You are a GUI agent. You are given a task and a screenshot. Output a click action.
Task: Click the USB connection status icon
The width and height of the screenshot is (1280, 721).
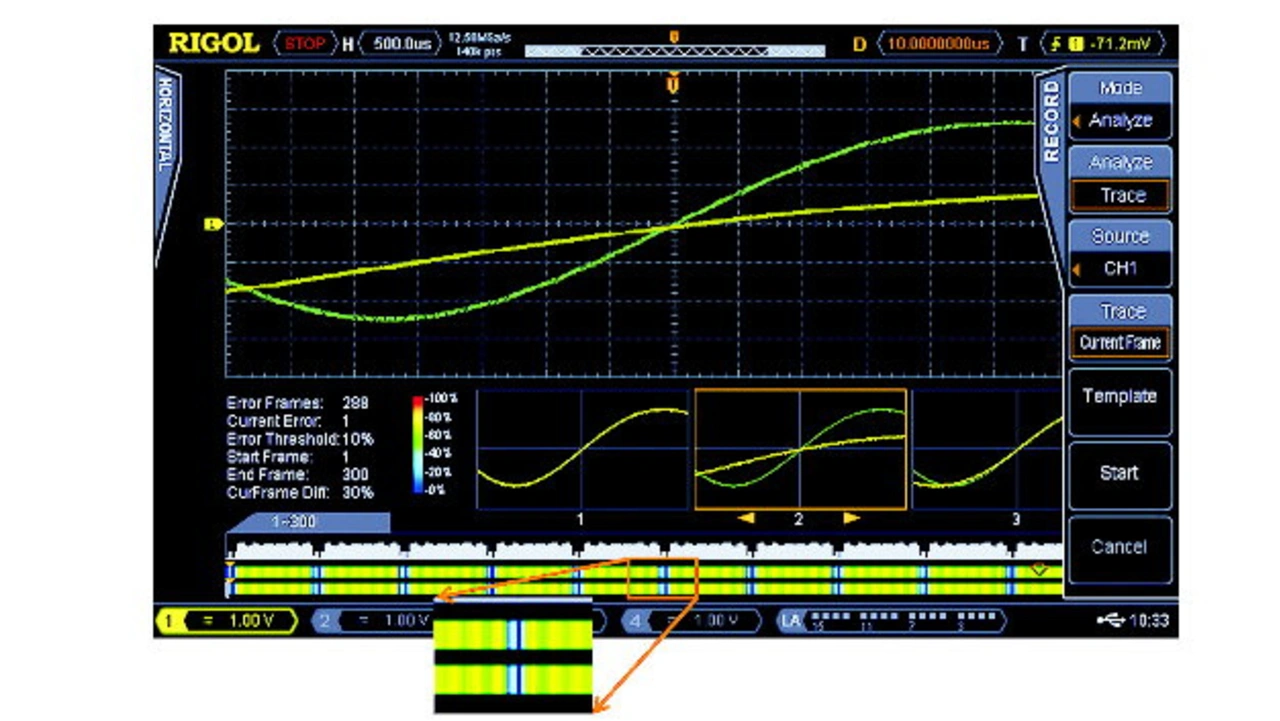(x=1110, y=621)
